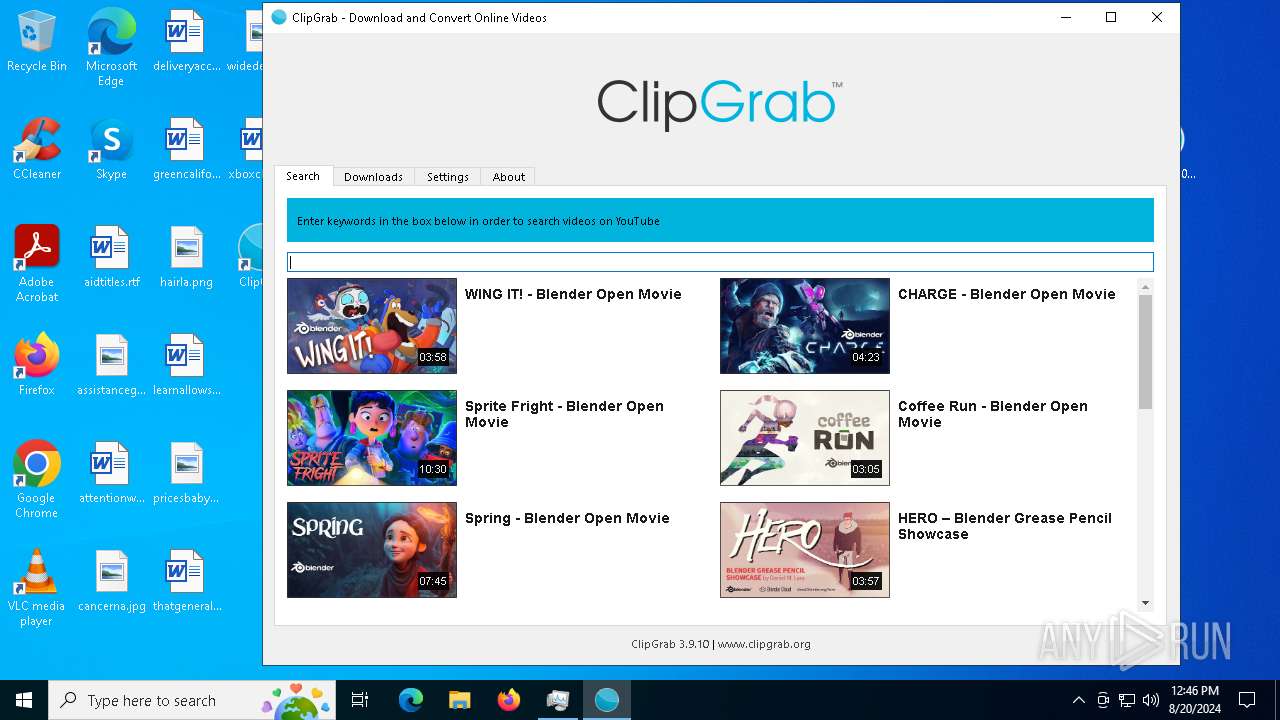1280x720 pixels.
Task: Click the Windows taskbar search box
Action: point(193,700)
